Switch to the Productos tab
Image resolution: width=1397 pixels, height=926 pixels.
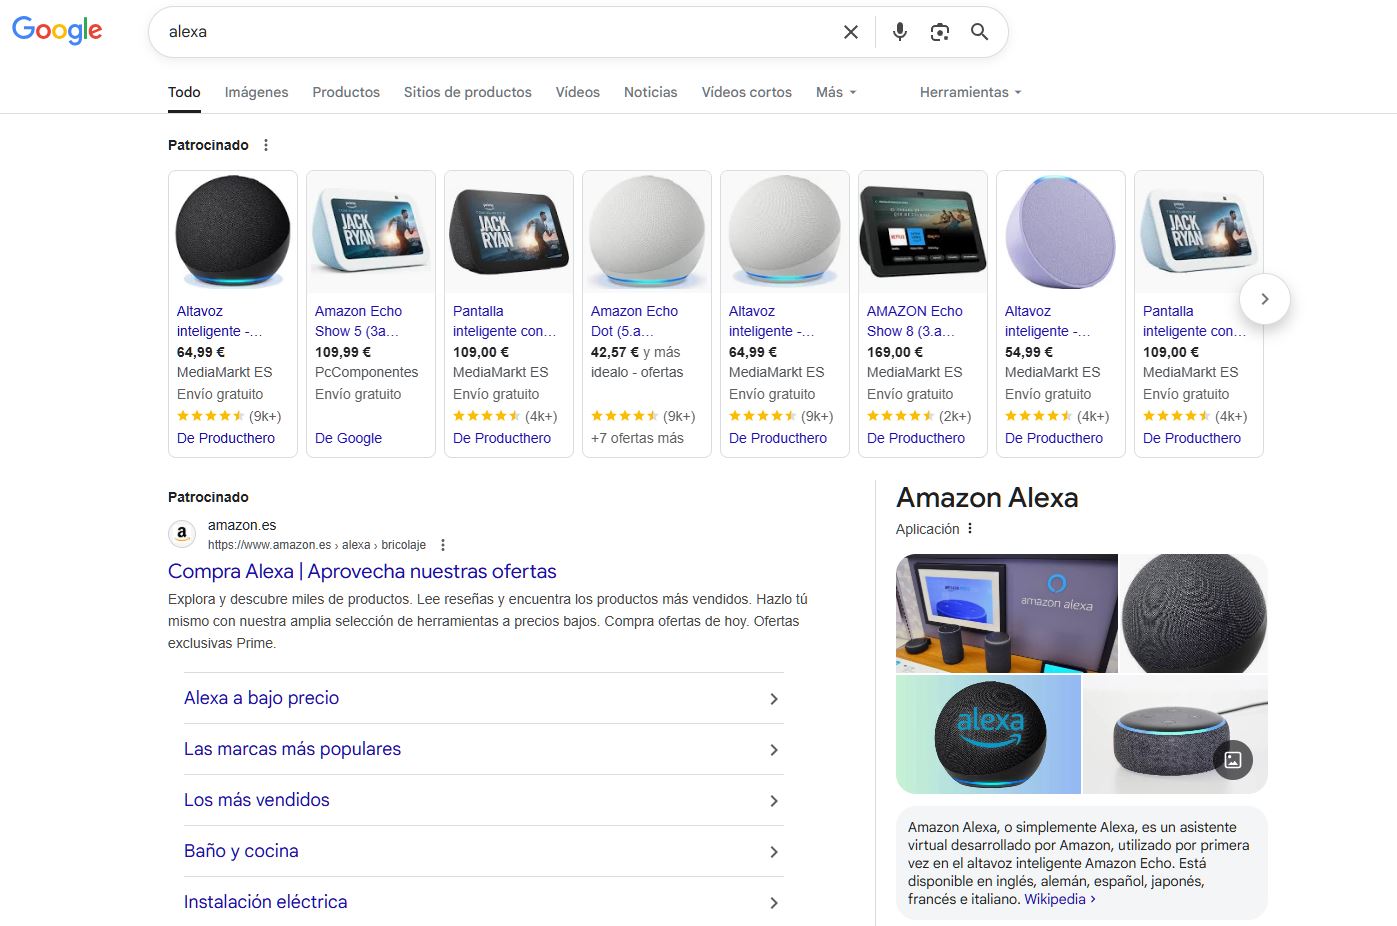pyautogui.click(x=346, y=92)
